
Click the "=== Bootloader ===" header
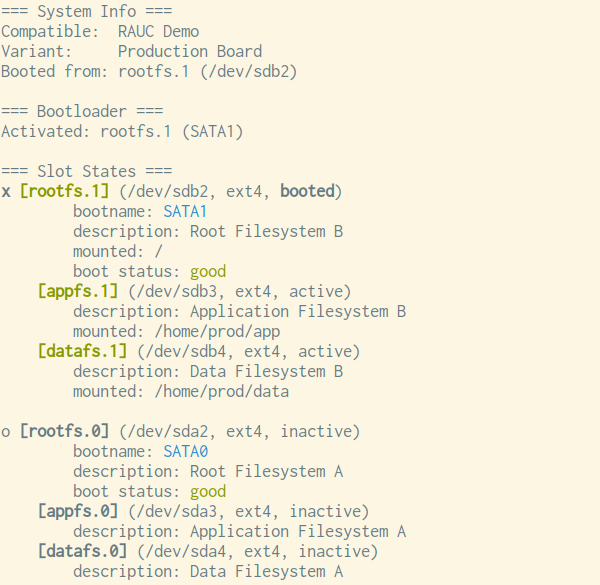click(82, 111)
